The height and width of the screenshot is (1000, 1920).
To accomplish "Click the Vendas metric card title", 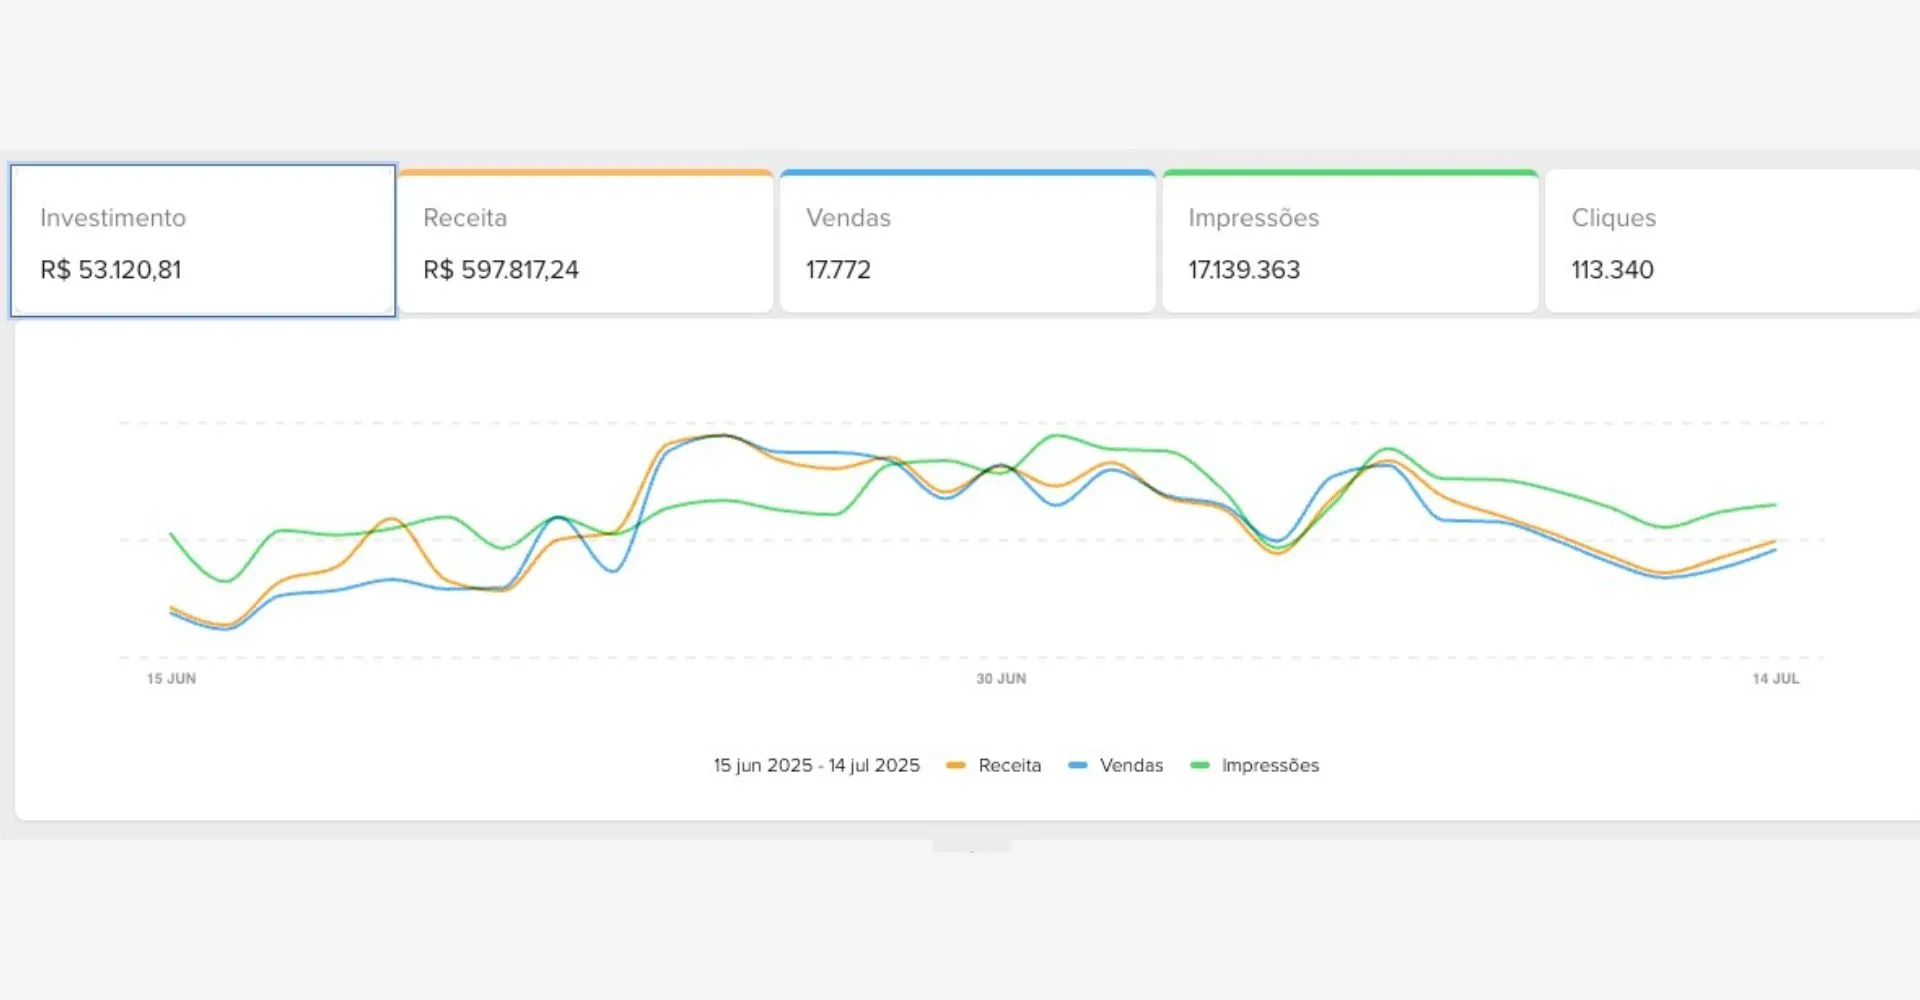I will click(848, 218).
